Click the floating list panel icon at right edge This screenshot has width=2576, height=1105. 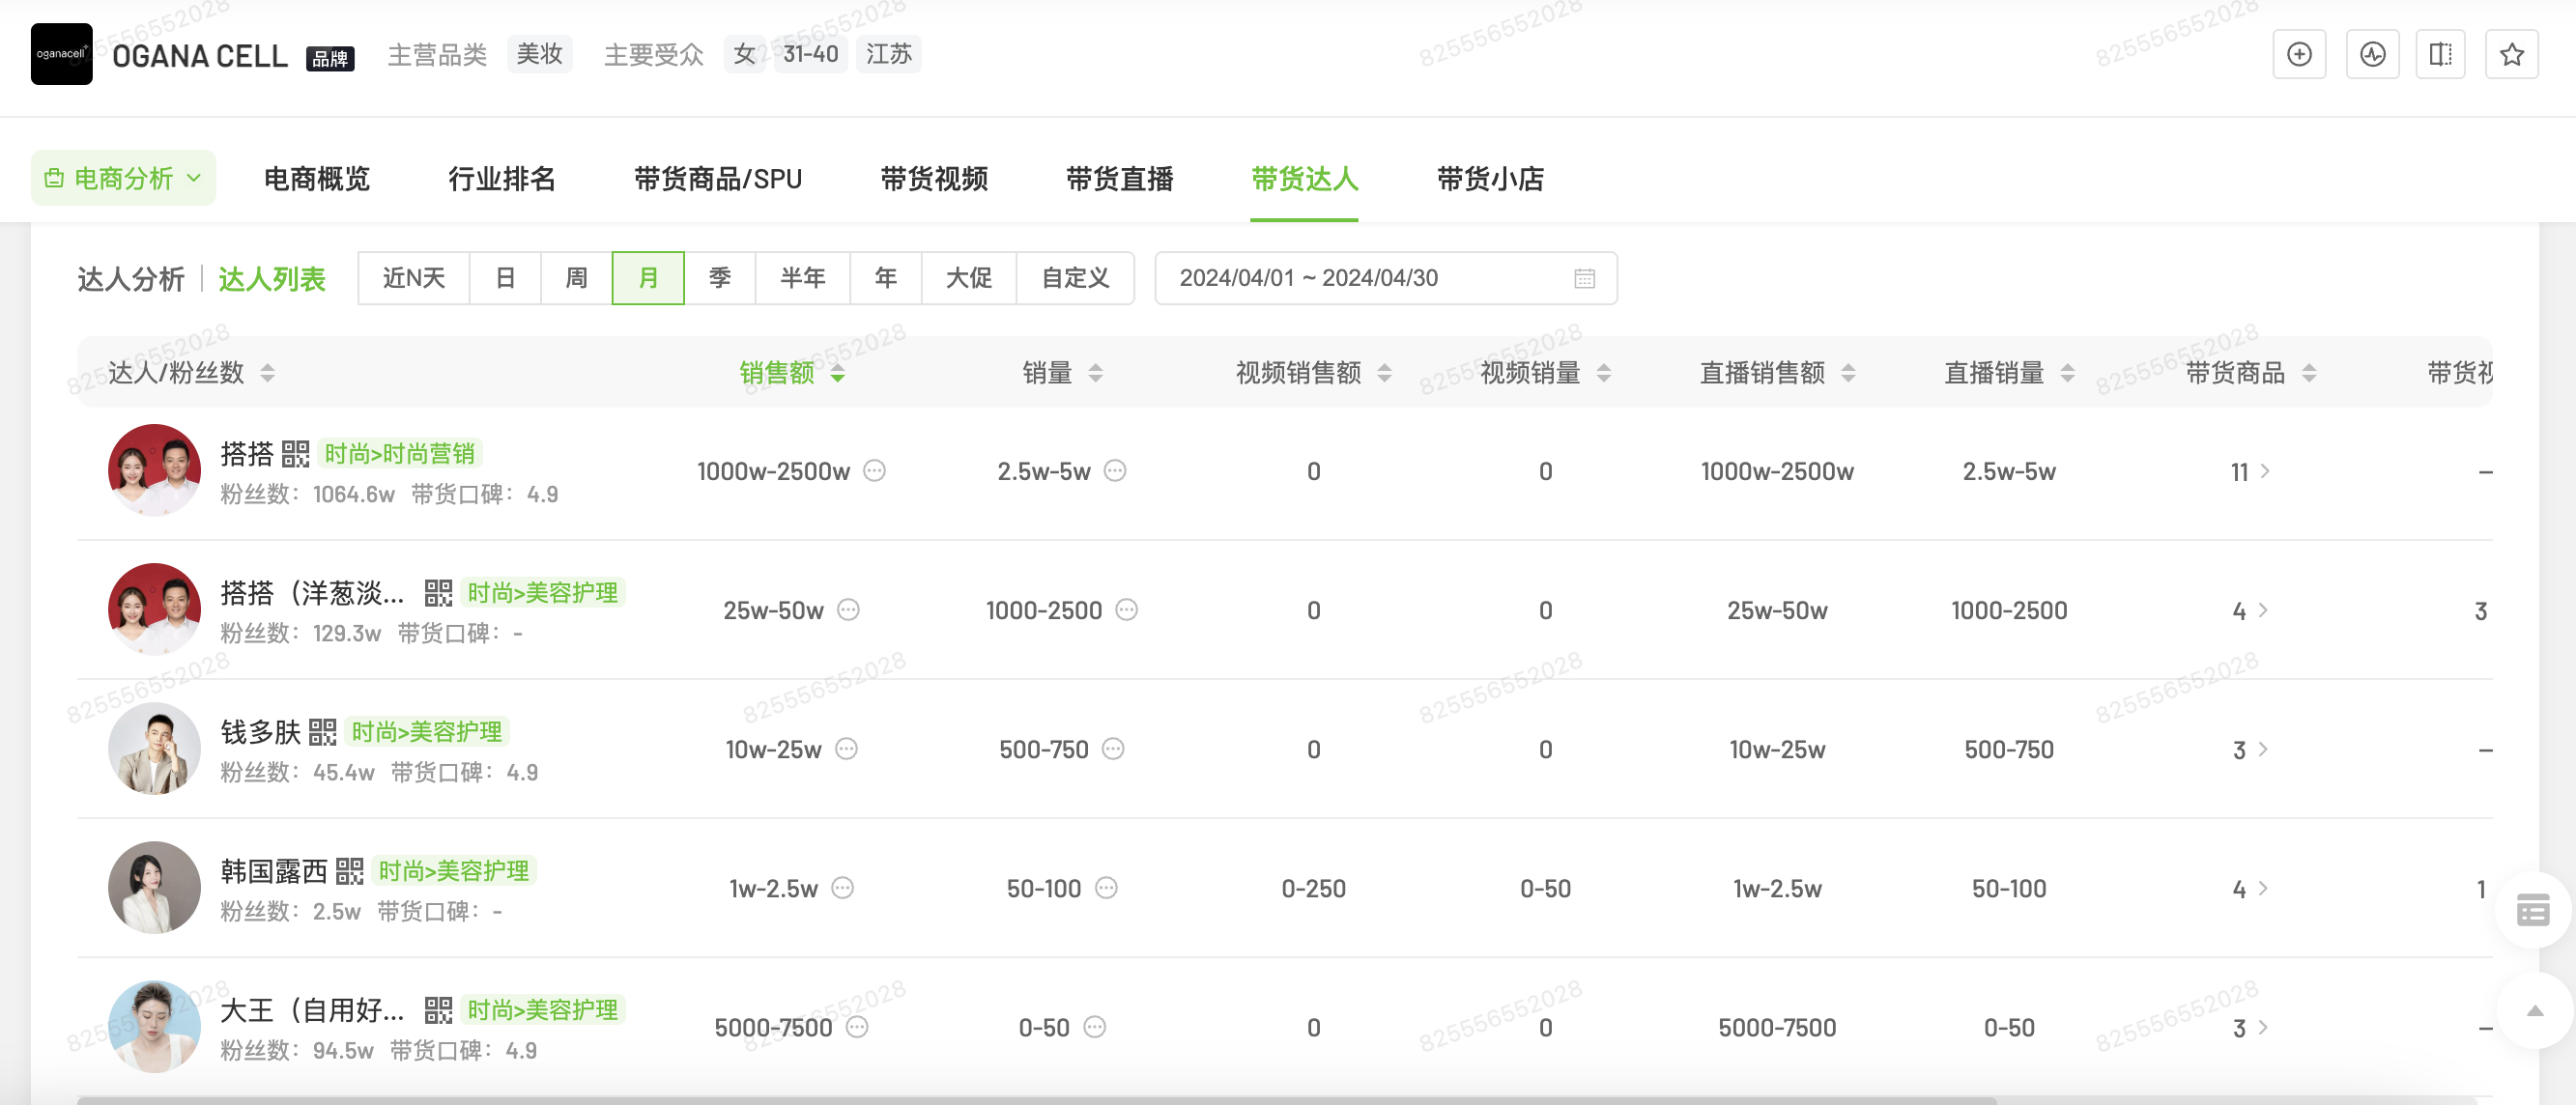2532,910
